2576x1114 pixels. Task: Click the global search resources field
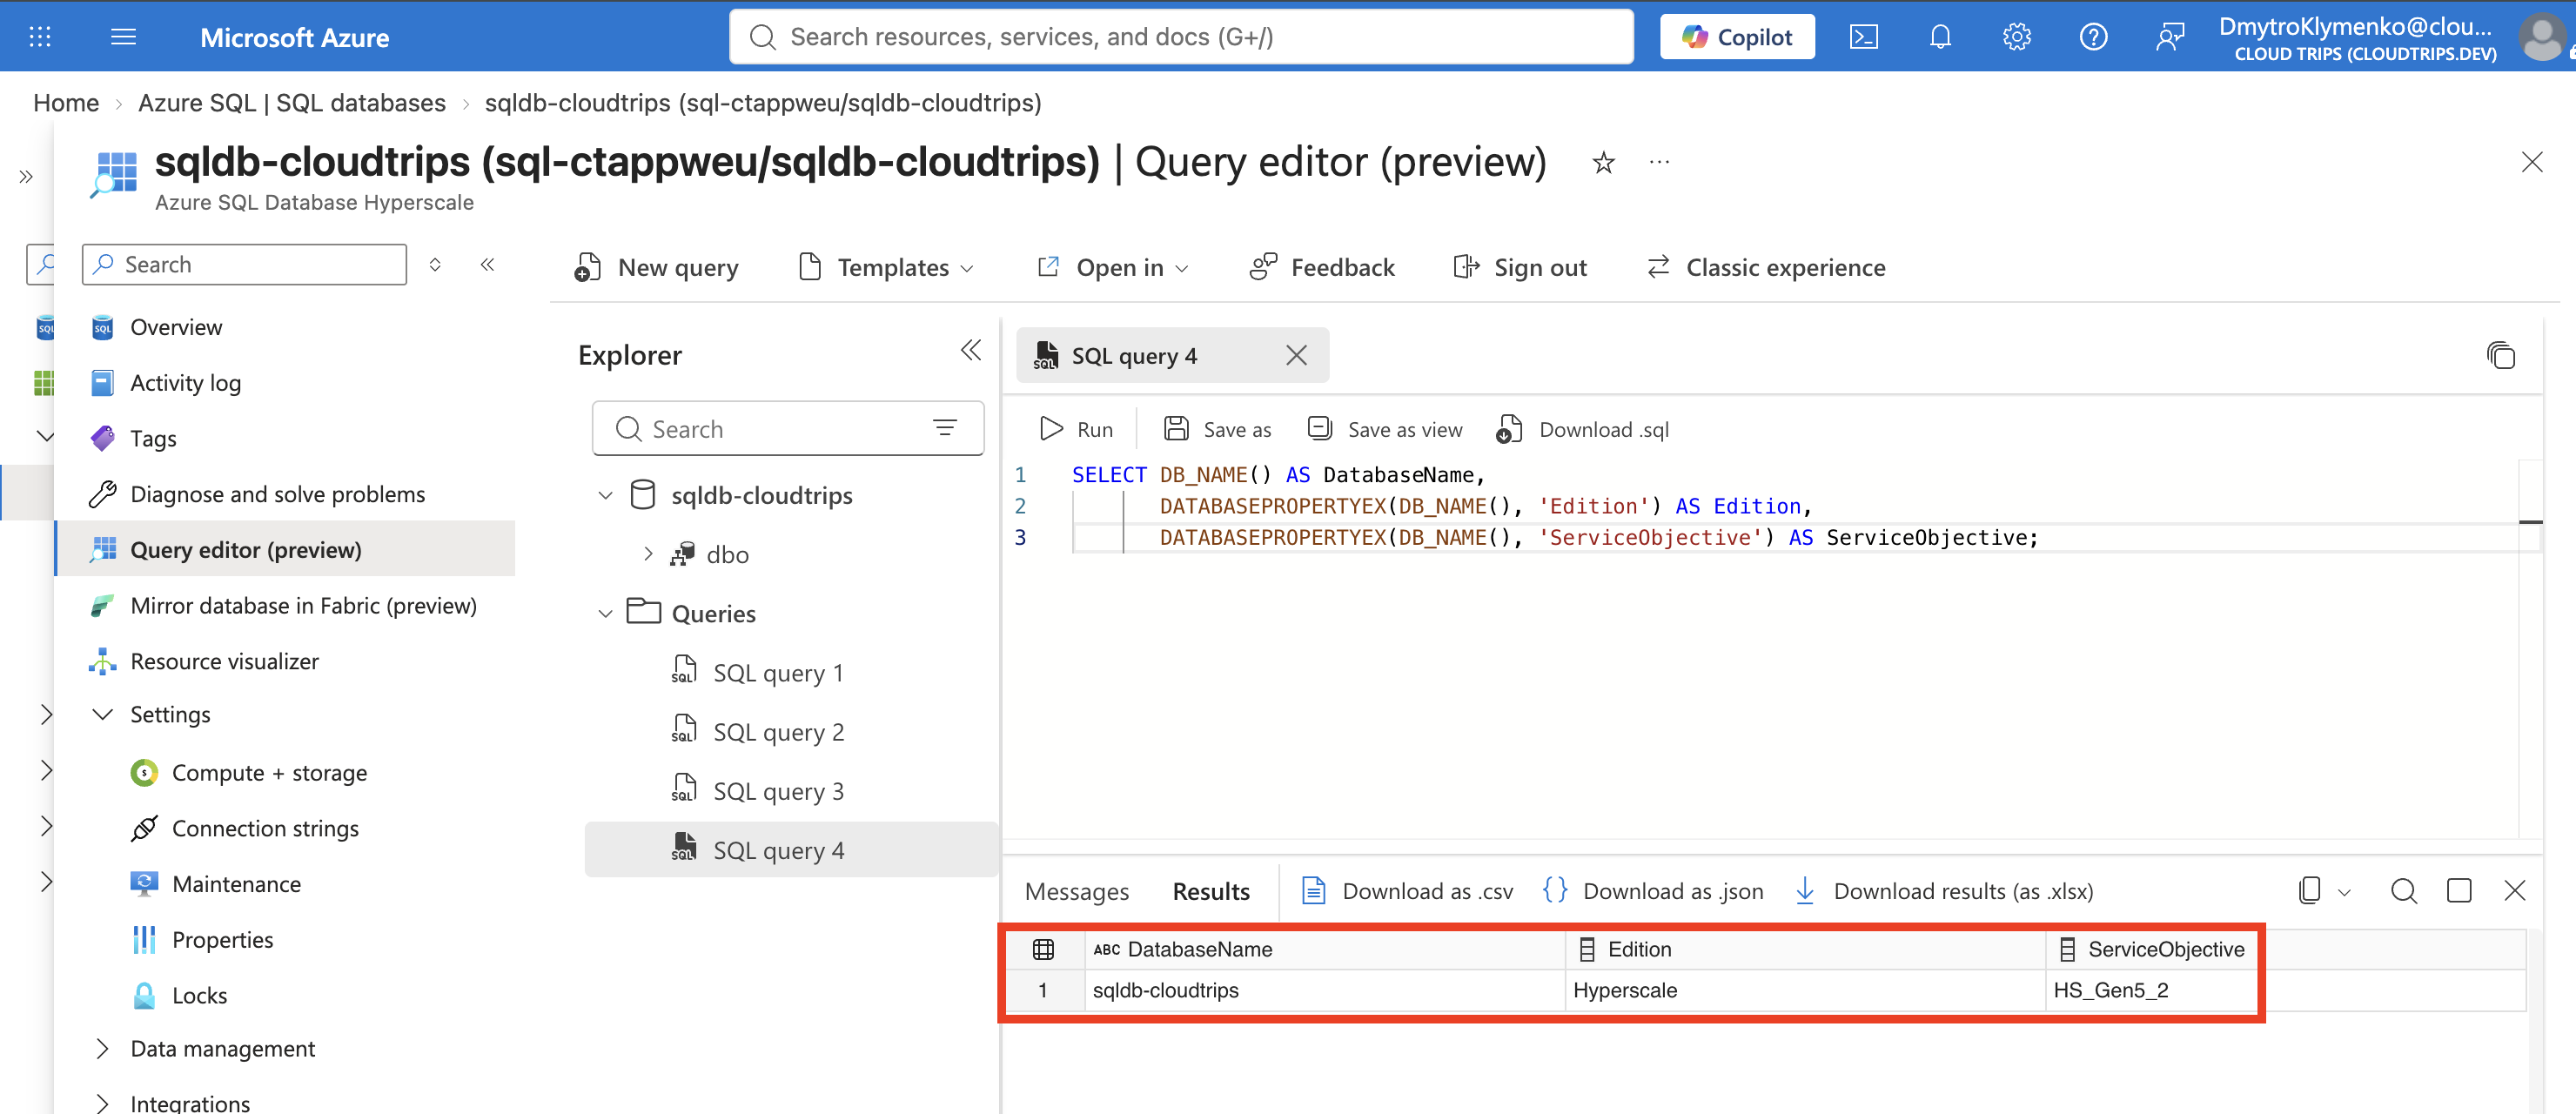[x=1181, y=37]
